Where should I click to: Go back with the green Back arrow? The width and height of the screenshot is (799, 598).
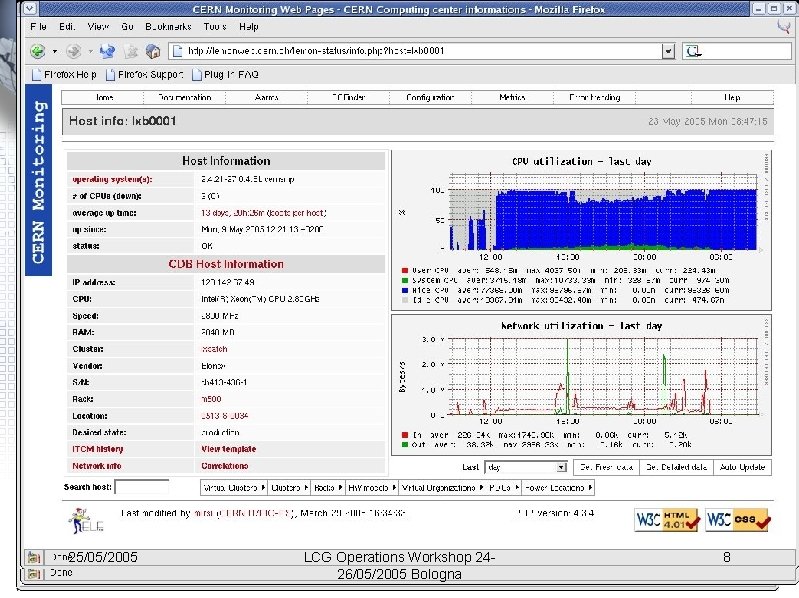(x=37, y=51)
